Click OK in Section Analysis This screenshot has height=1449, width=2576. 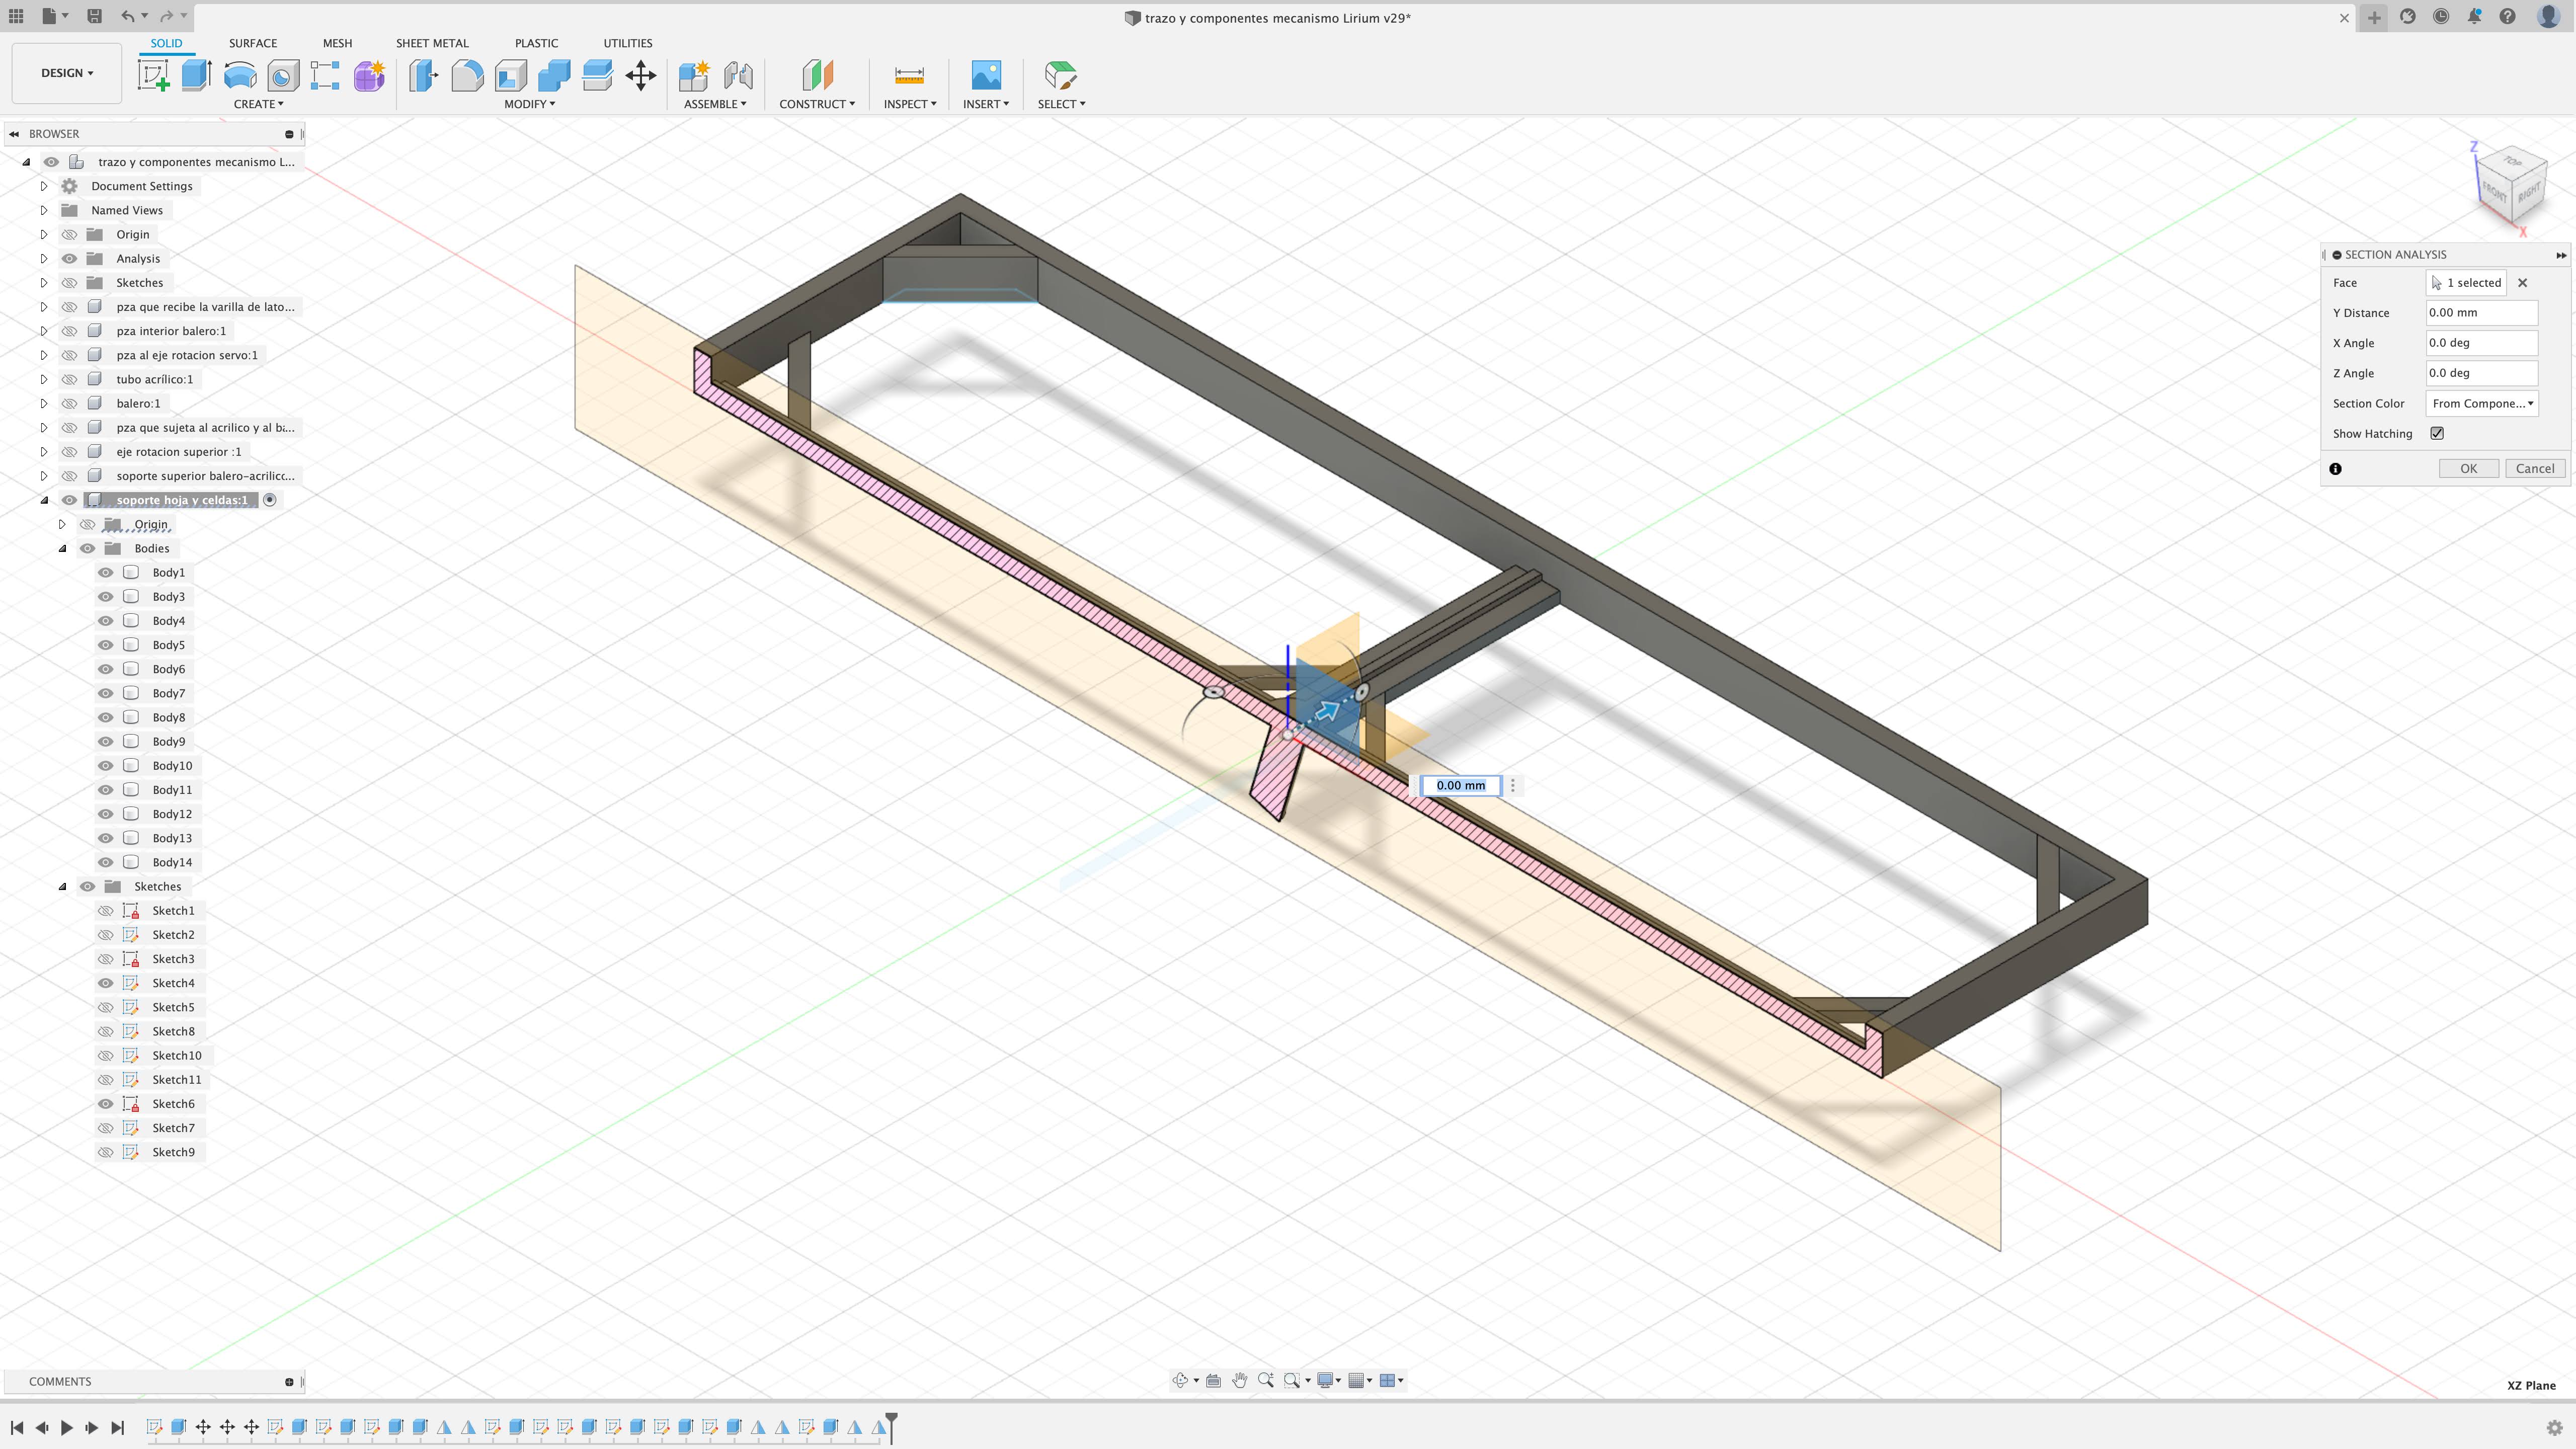pyautogui.click(x=2468, y=468)
